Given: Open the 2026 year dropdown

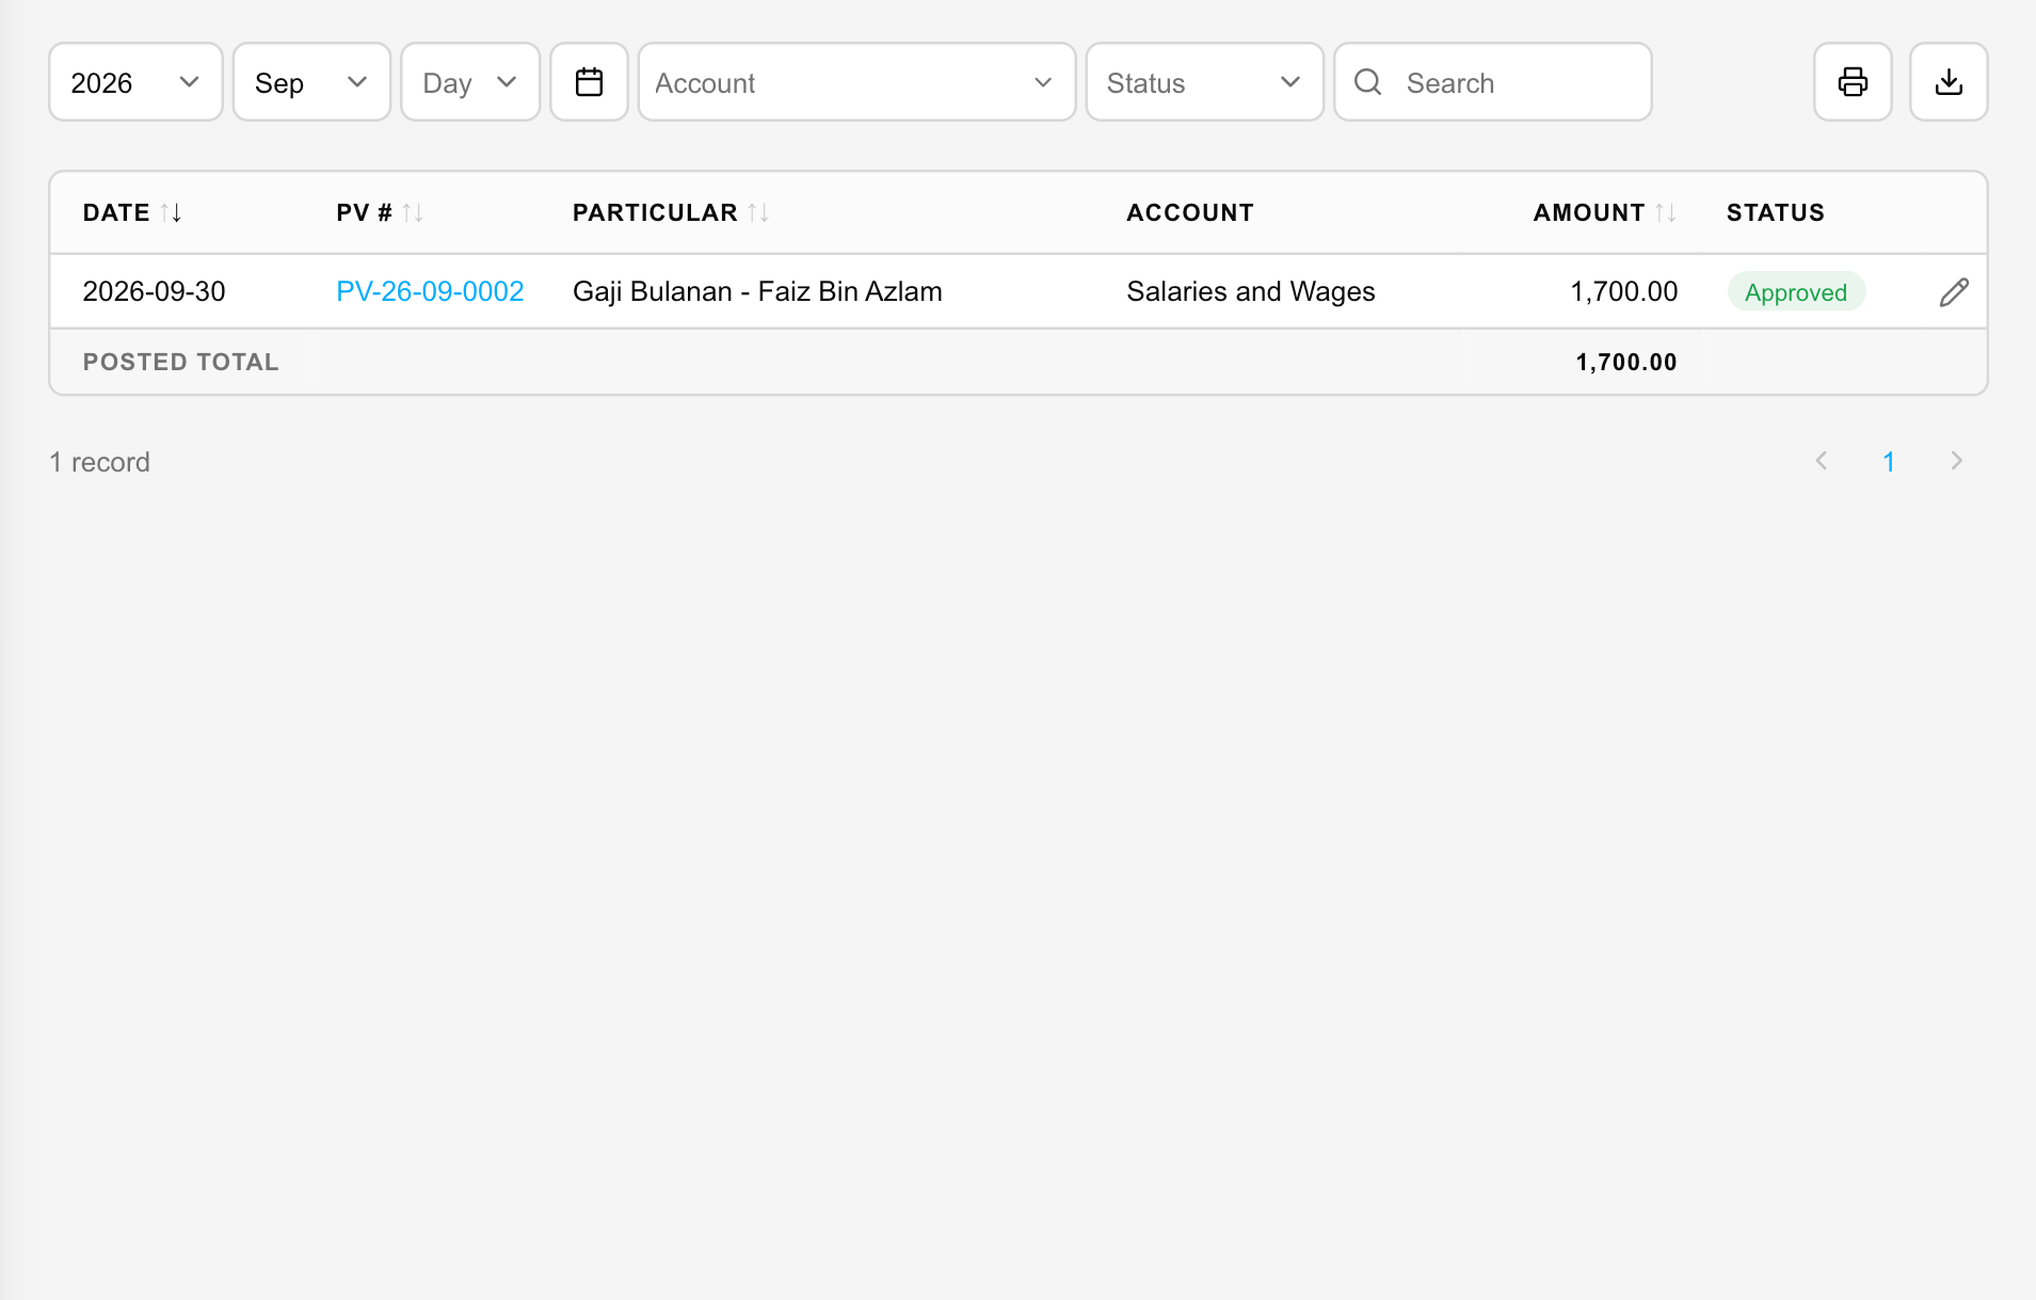Looking at the screenshot, I should (x=136, y=82).
